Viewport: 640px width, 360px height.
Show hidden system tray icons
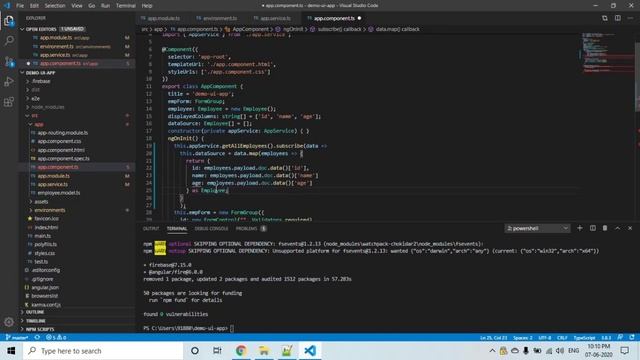click(x=492, y=351)
